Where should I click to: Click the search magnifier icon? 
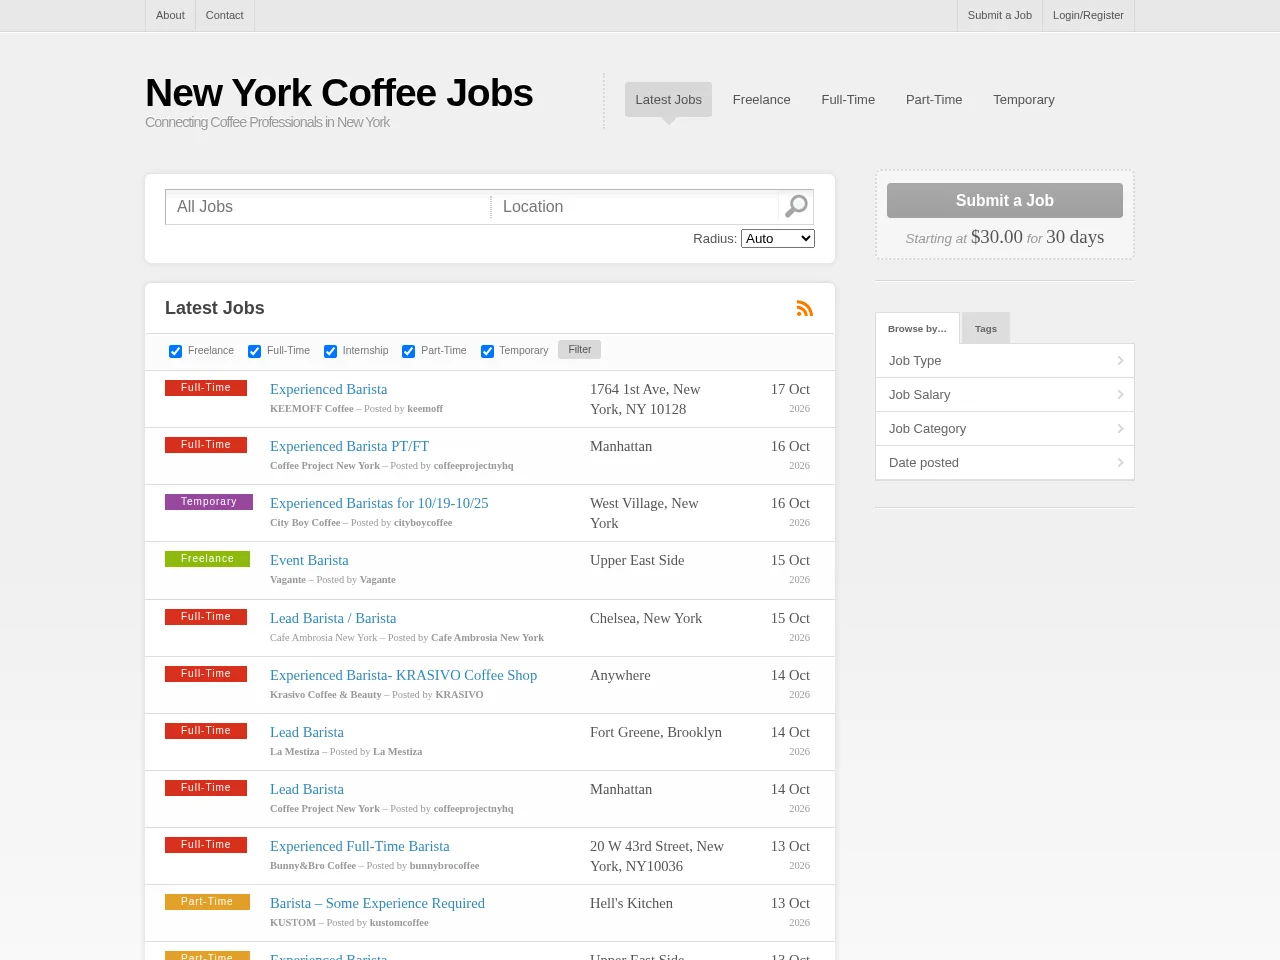pos(796,206)
